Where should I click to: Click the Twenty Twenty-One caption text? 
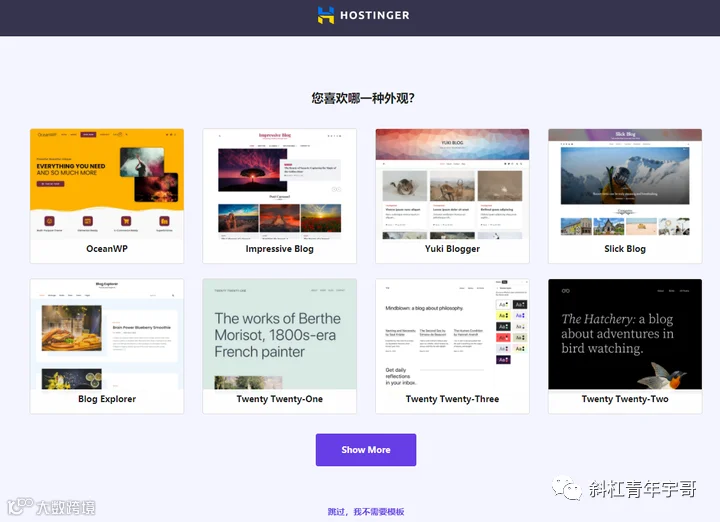[280, 399]
